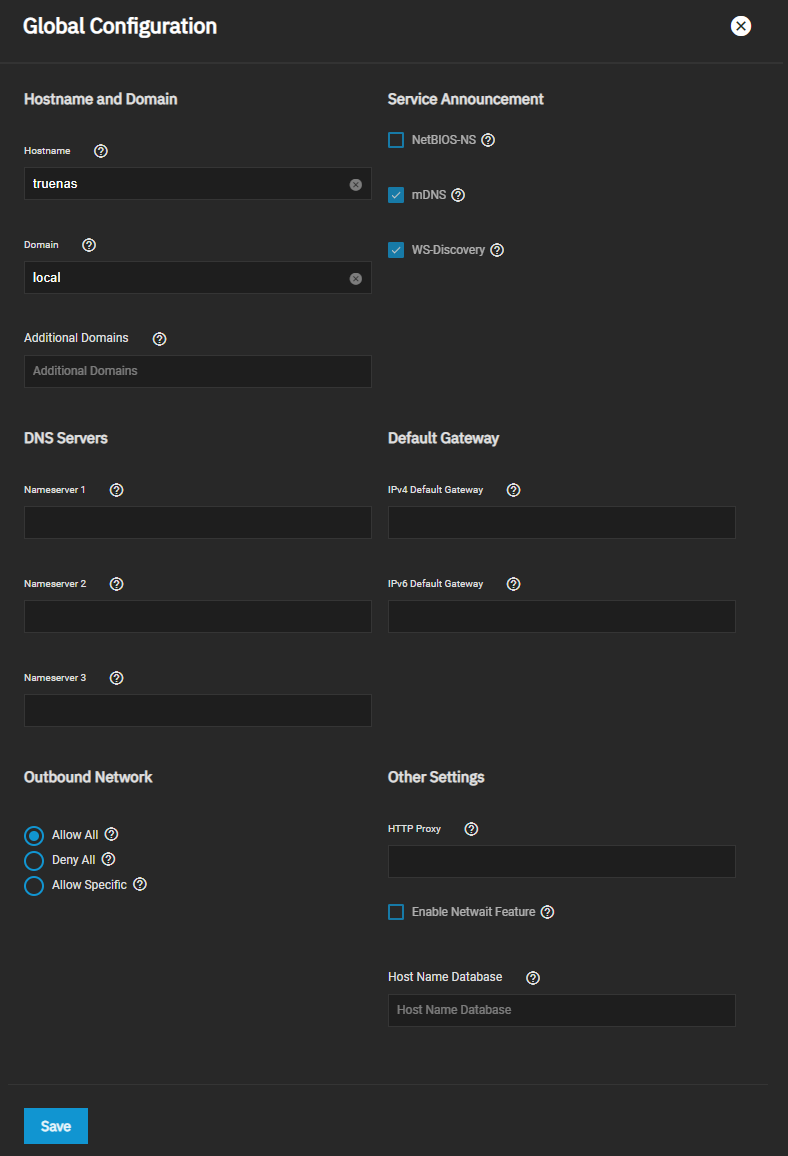
Task: Focus the IPv4 Default Gateway field
Action: 562,522
